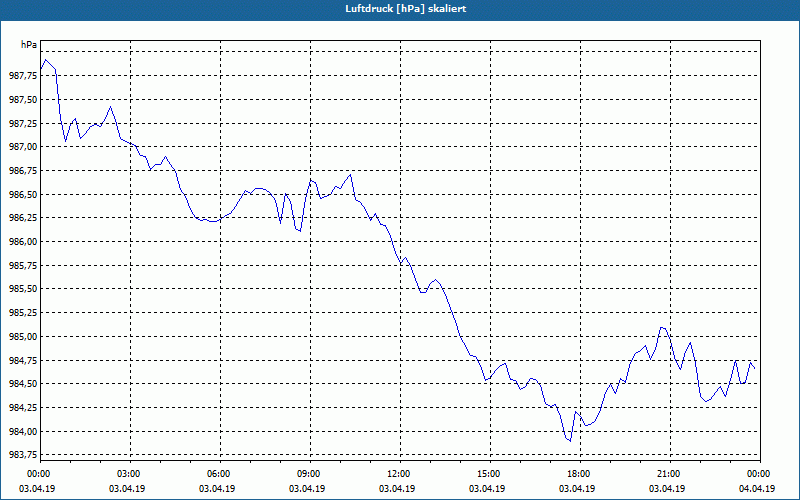This screenshot has width=800, height=500.
Task: Click the 'hPa' unit label
Action: coord(29,45)
